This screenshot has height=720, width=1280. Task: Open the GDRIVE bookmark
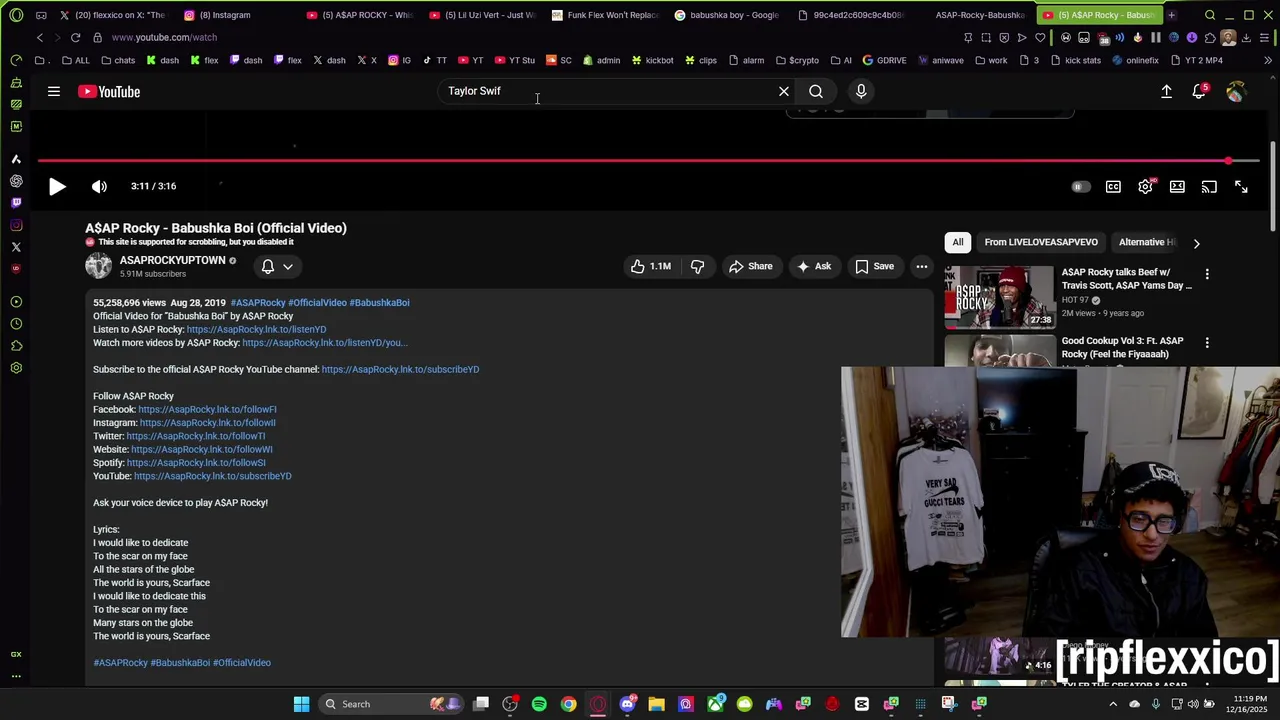point(884,60)
